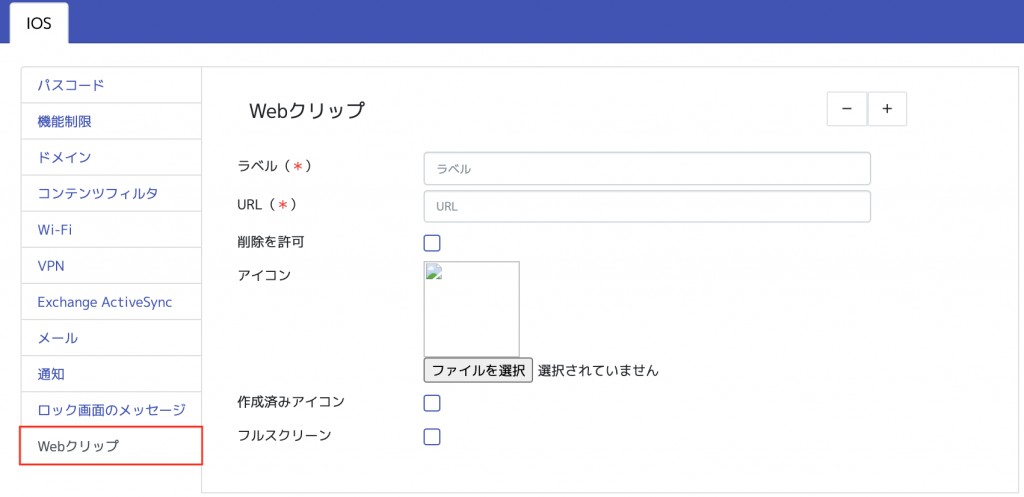Click the broken icon preview image

(471, 308)
